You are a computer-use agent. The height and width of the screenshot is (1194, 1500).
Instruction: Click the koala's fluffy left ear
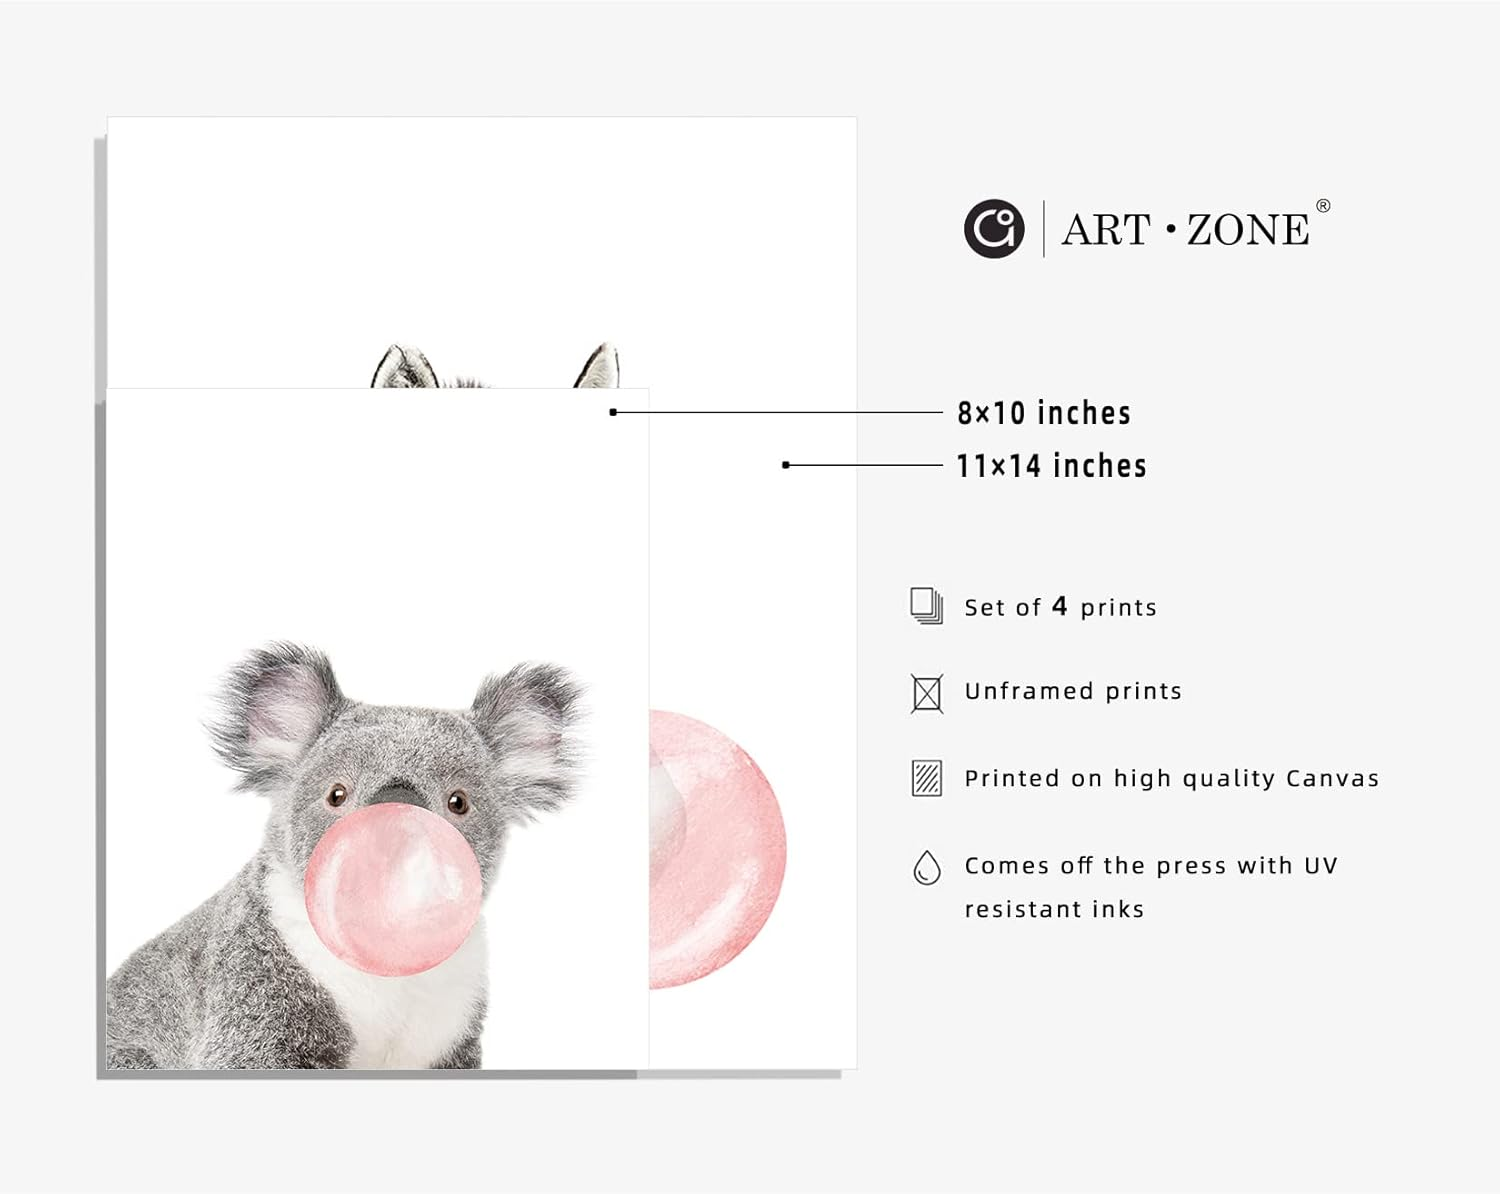tap(273, 712)
